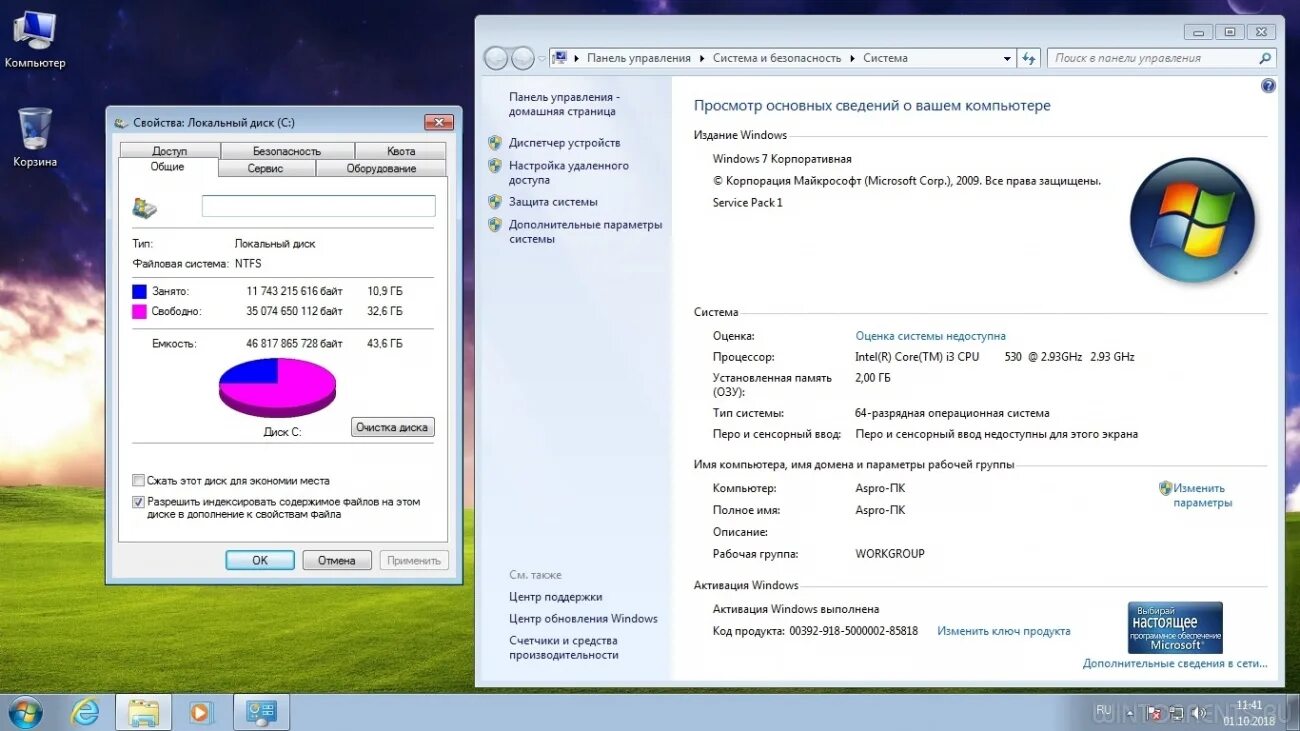1300x731 pixels.
Task: Click the search magnifier icon in Control Panel
Action: 1265,58
